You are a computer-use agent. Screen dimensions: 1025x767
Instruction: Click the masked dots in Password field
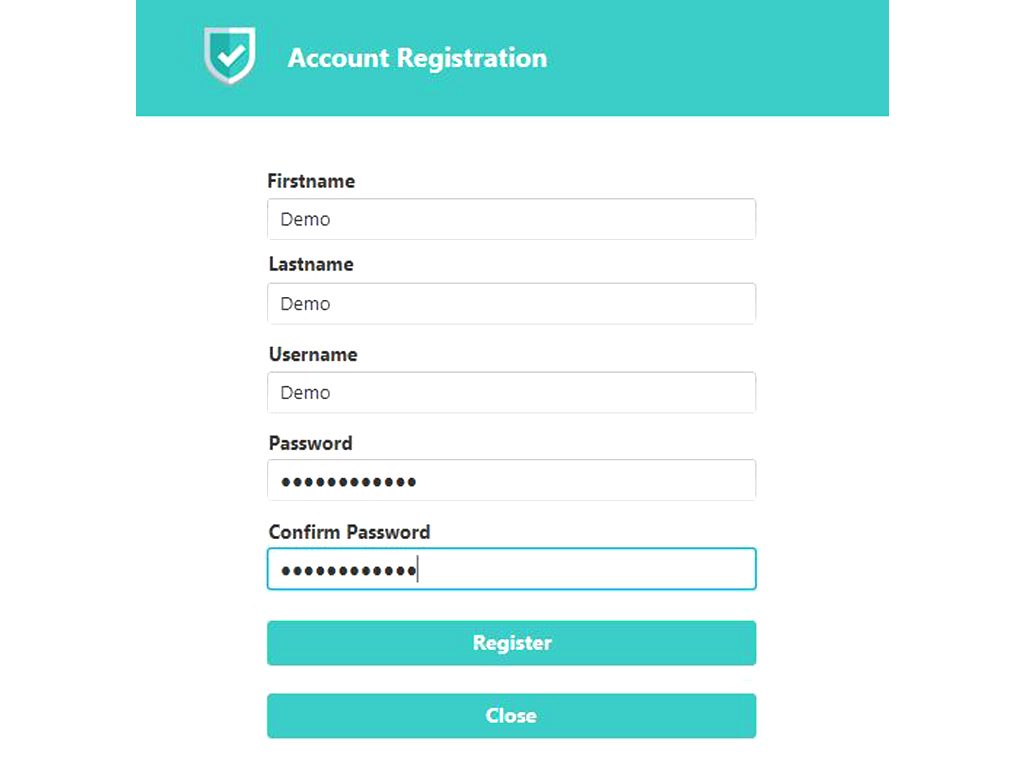coord(348,483)
